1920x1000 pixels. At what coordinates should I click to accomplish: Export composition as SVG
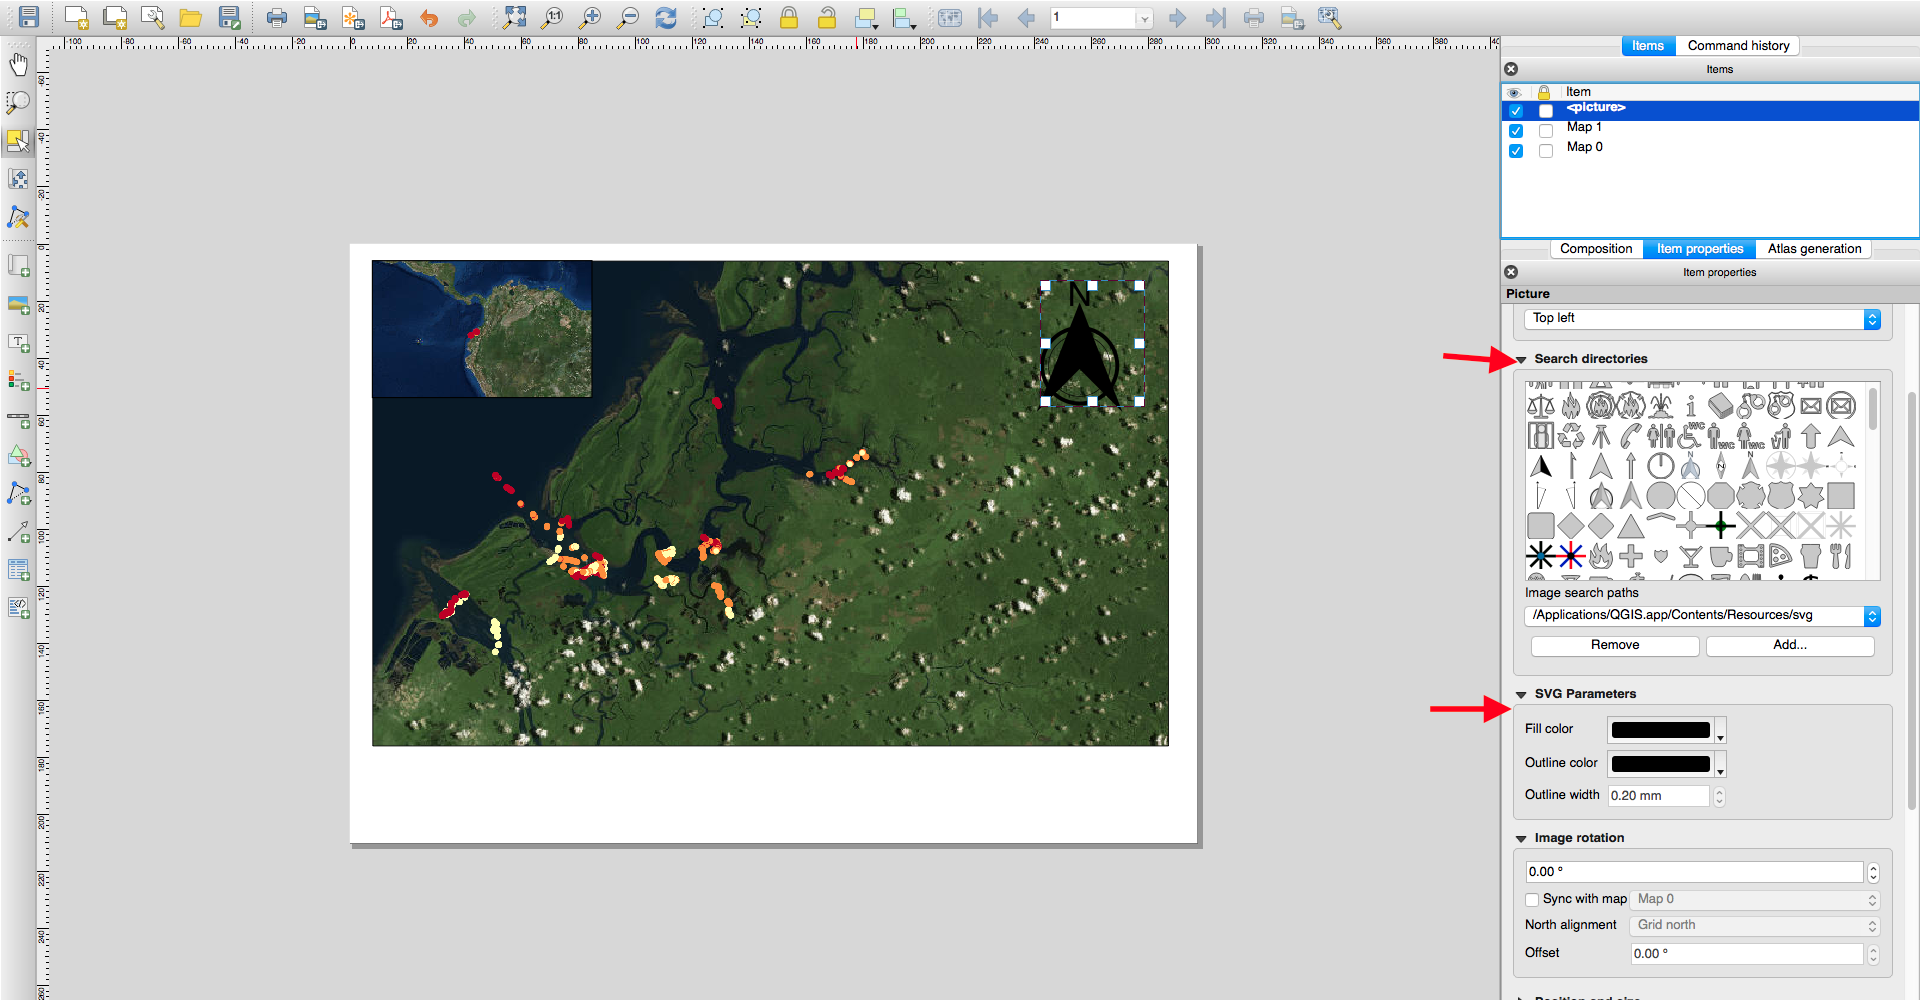click(x=353, y=17)
